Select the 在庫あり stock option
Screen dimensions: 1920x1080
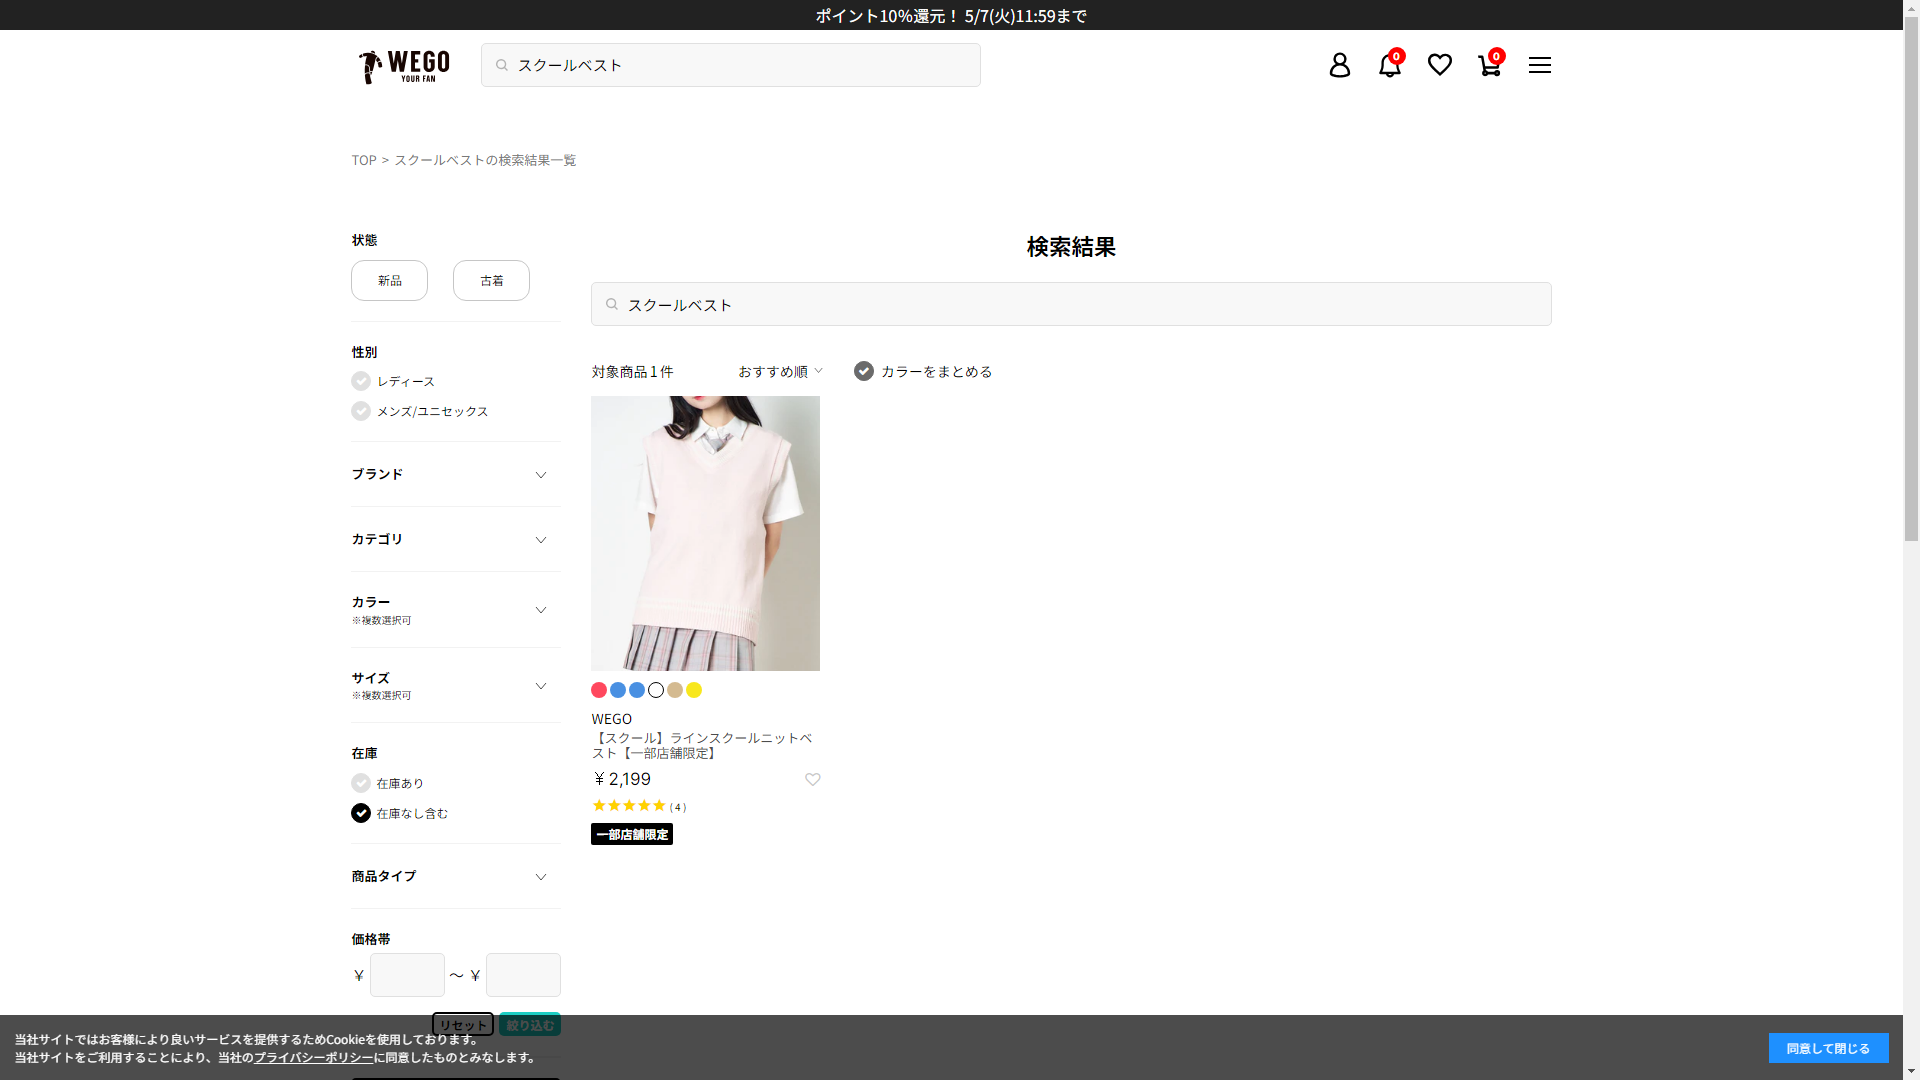(361, 783)
